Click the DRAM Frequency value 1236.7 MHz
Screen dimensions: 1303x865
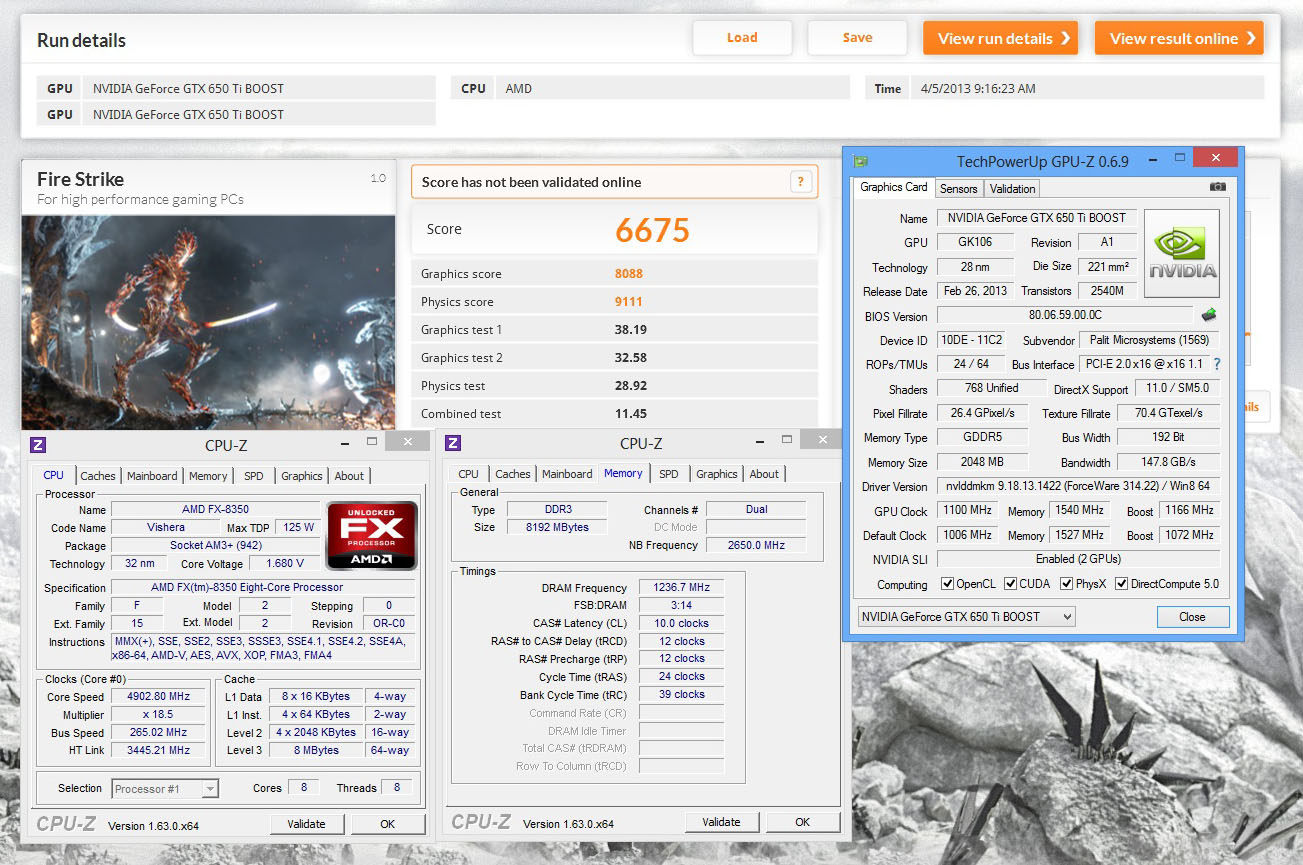(x=681, y=588)
